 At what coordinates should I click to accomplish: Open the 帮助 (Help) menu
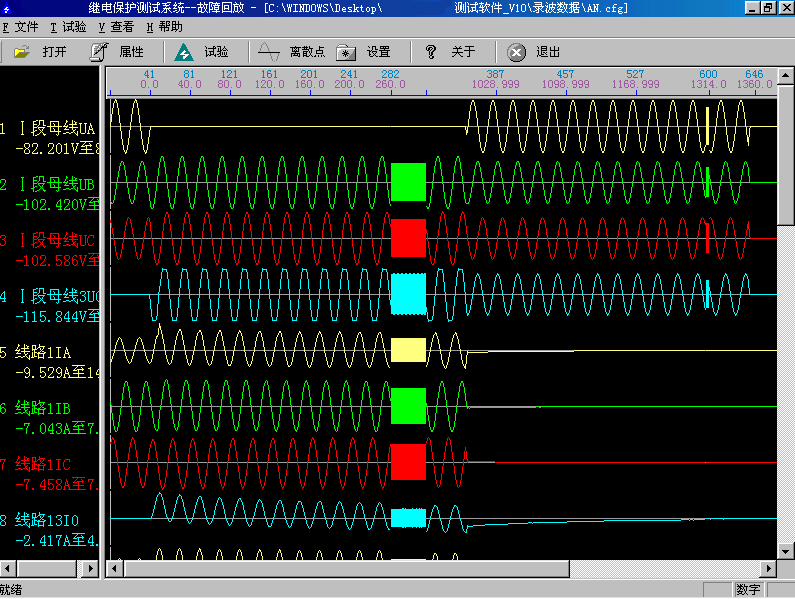164,27
